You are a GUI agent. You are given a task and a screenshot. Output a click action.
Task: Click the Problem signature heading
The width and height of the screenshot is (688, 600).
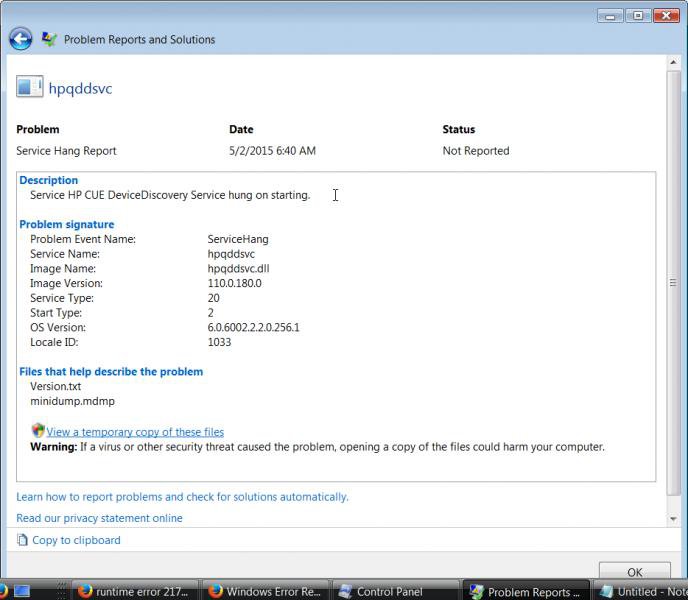click(67, 224)
